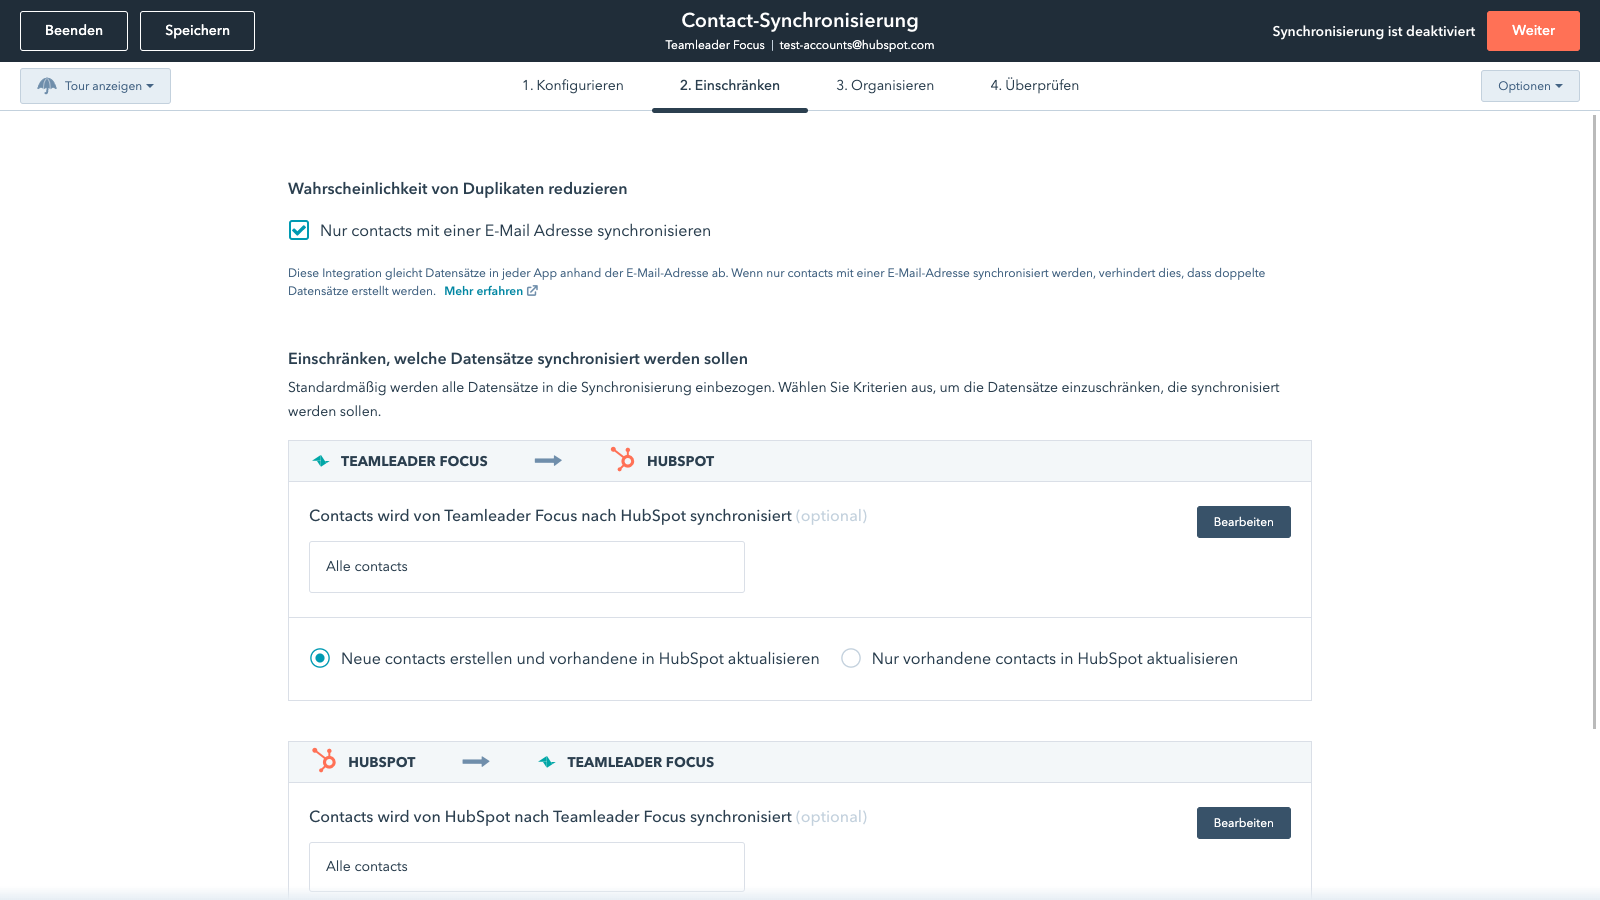Screen dimensions: 1600x900
Task: Switch to the 1. Konfigurieren step
Action: (572, 85)
